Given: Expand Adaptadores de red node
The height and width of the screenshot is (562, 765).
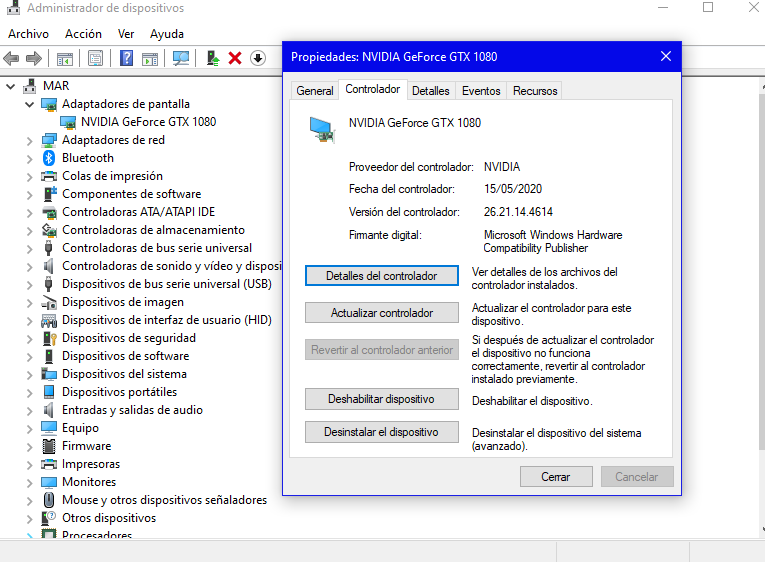Looking at the screenshot, I should pyautogui.click(x=30, y=141).
